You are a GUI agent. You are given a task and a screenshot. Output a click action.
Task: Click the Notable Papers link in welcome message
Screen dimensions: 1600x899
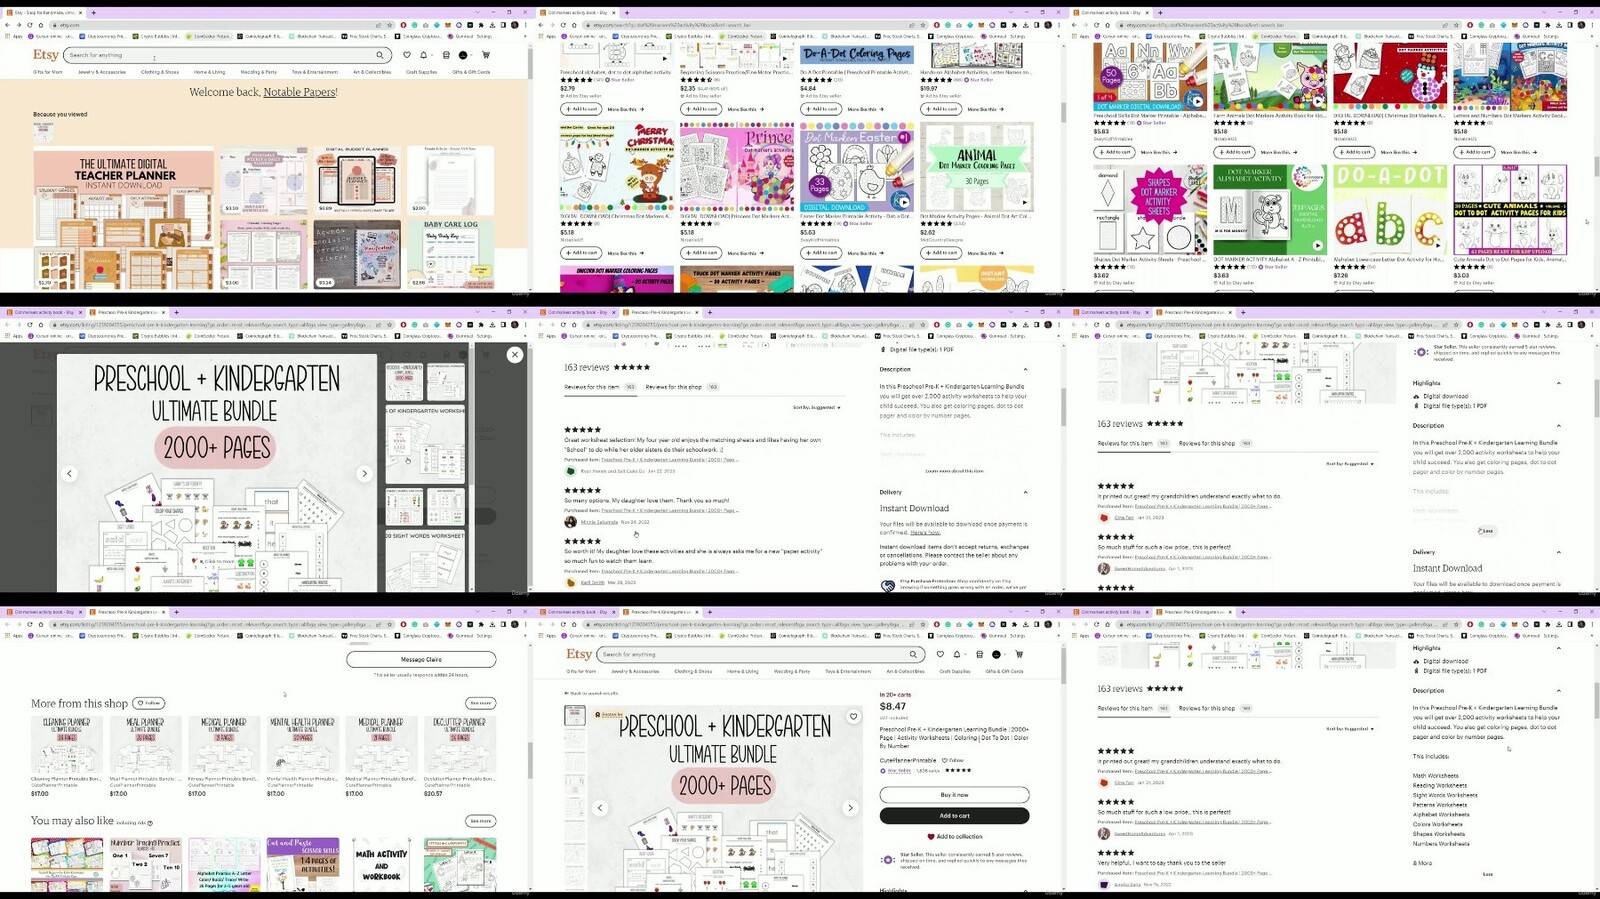[x=300, y=92]
